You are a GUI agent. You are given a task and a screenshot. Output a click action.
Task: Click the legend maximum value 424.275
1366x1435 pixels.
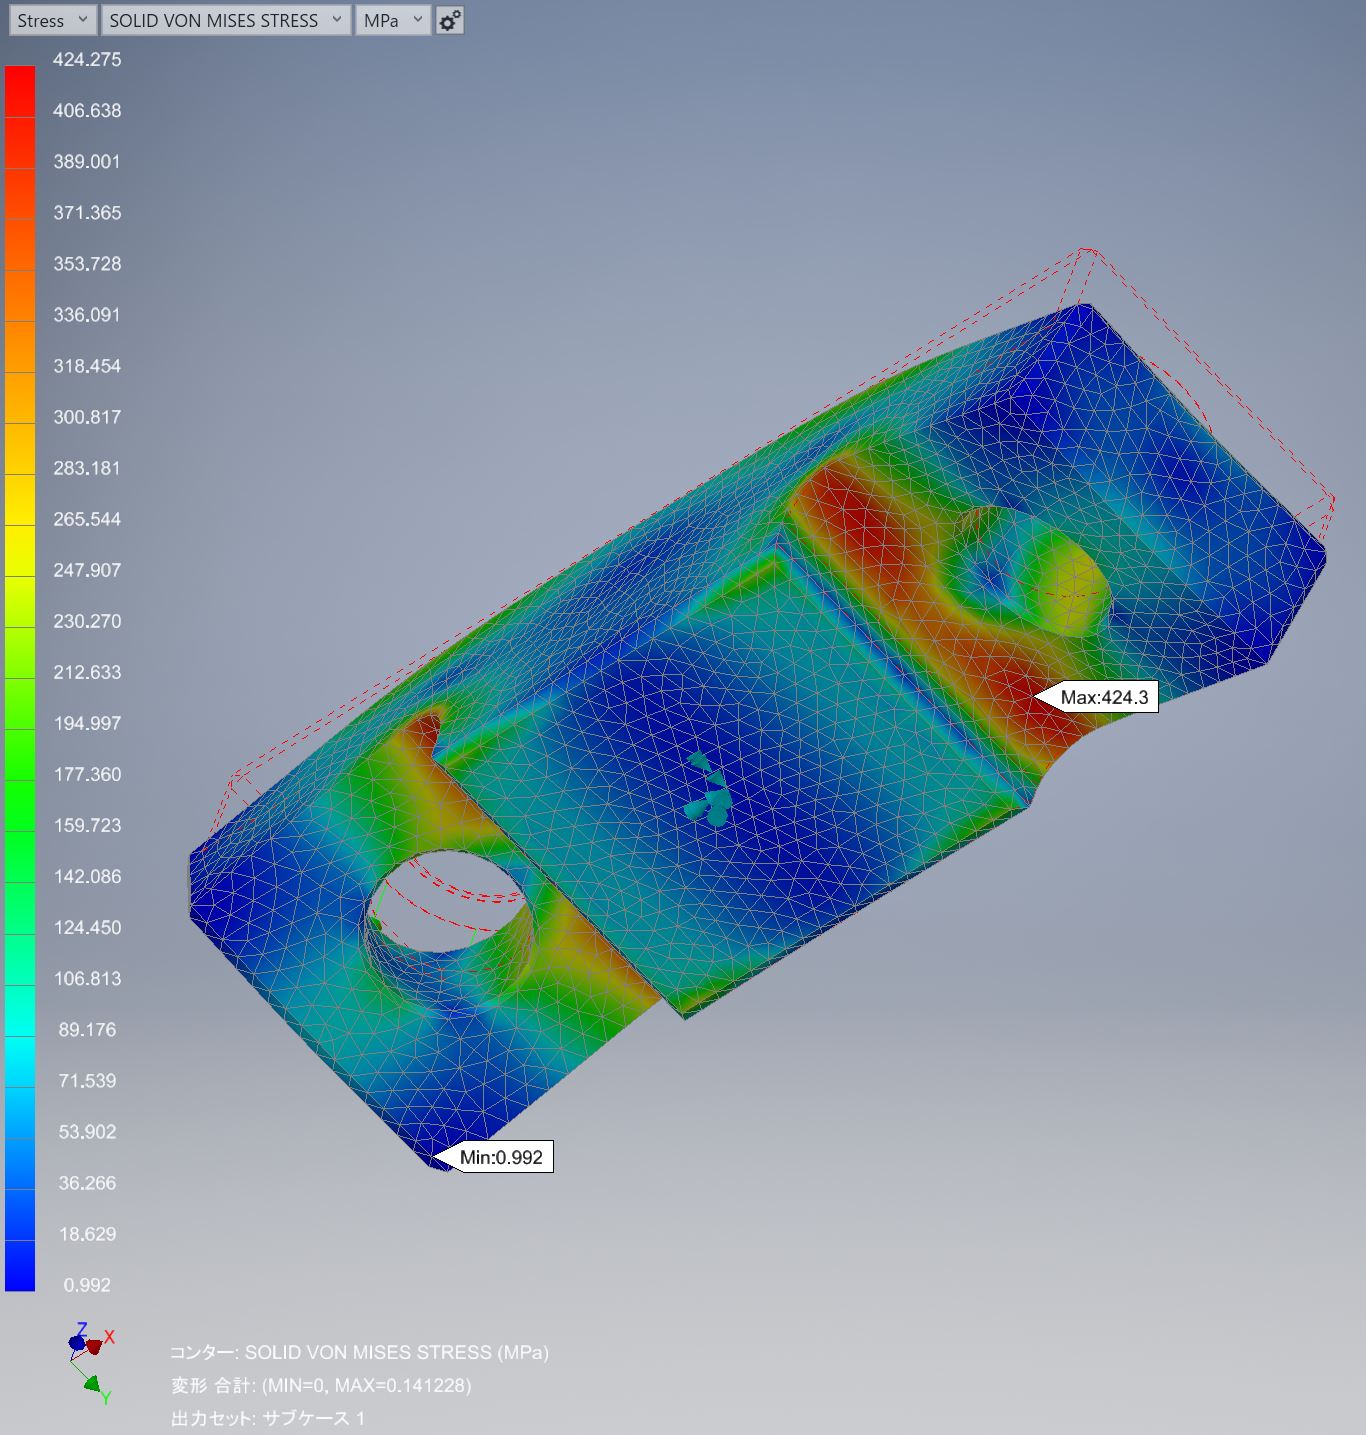[x=87, y=60]
